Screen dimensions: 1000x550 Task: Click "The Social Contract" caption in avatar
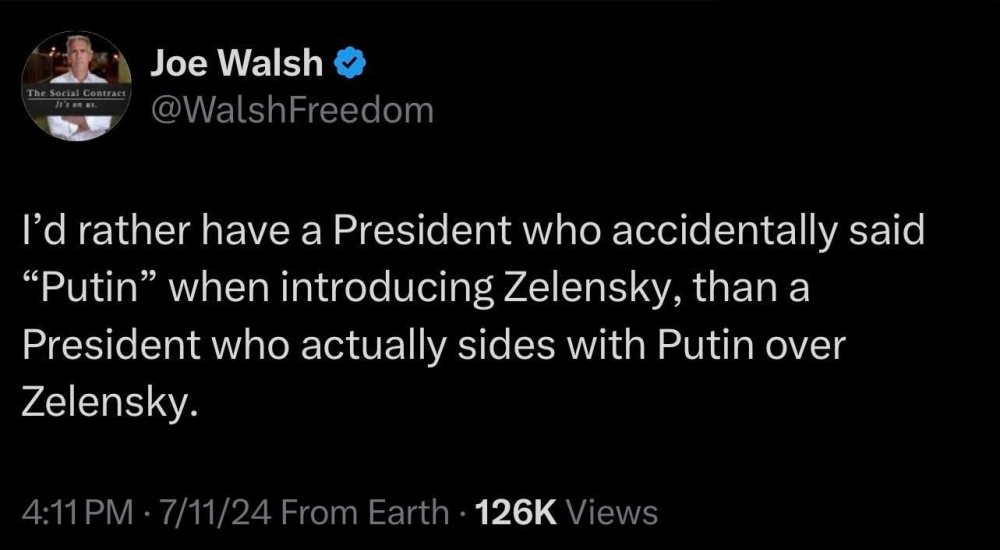coord(73,93)
